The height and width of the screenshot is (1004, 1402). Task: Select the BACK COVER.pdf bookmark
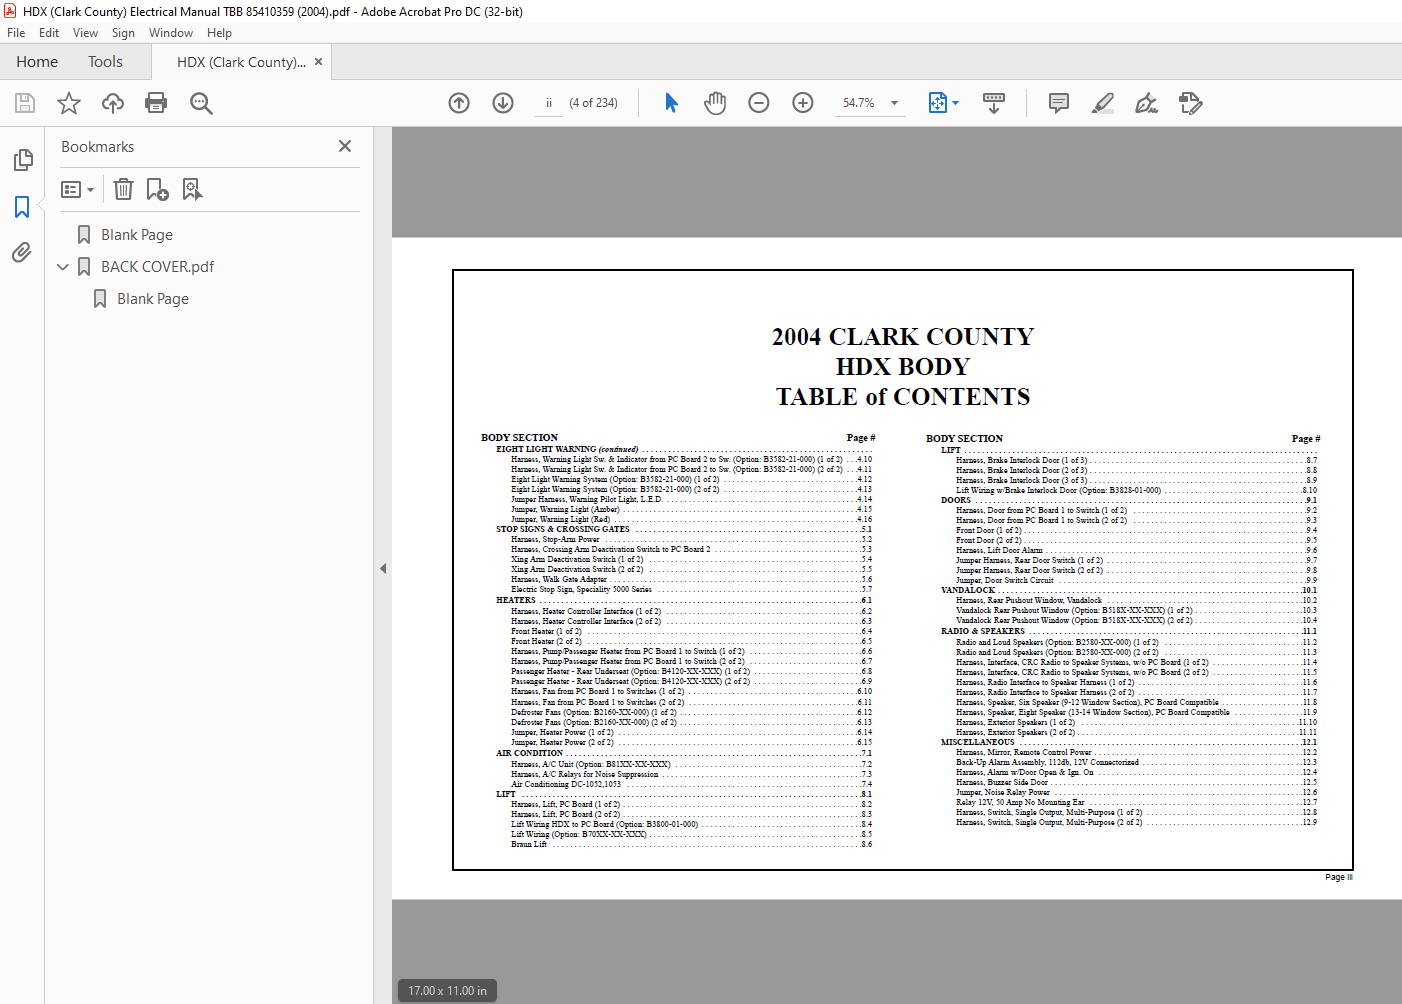pyautogui.click(x=157, y=267)
